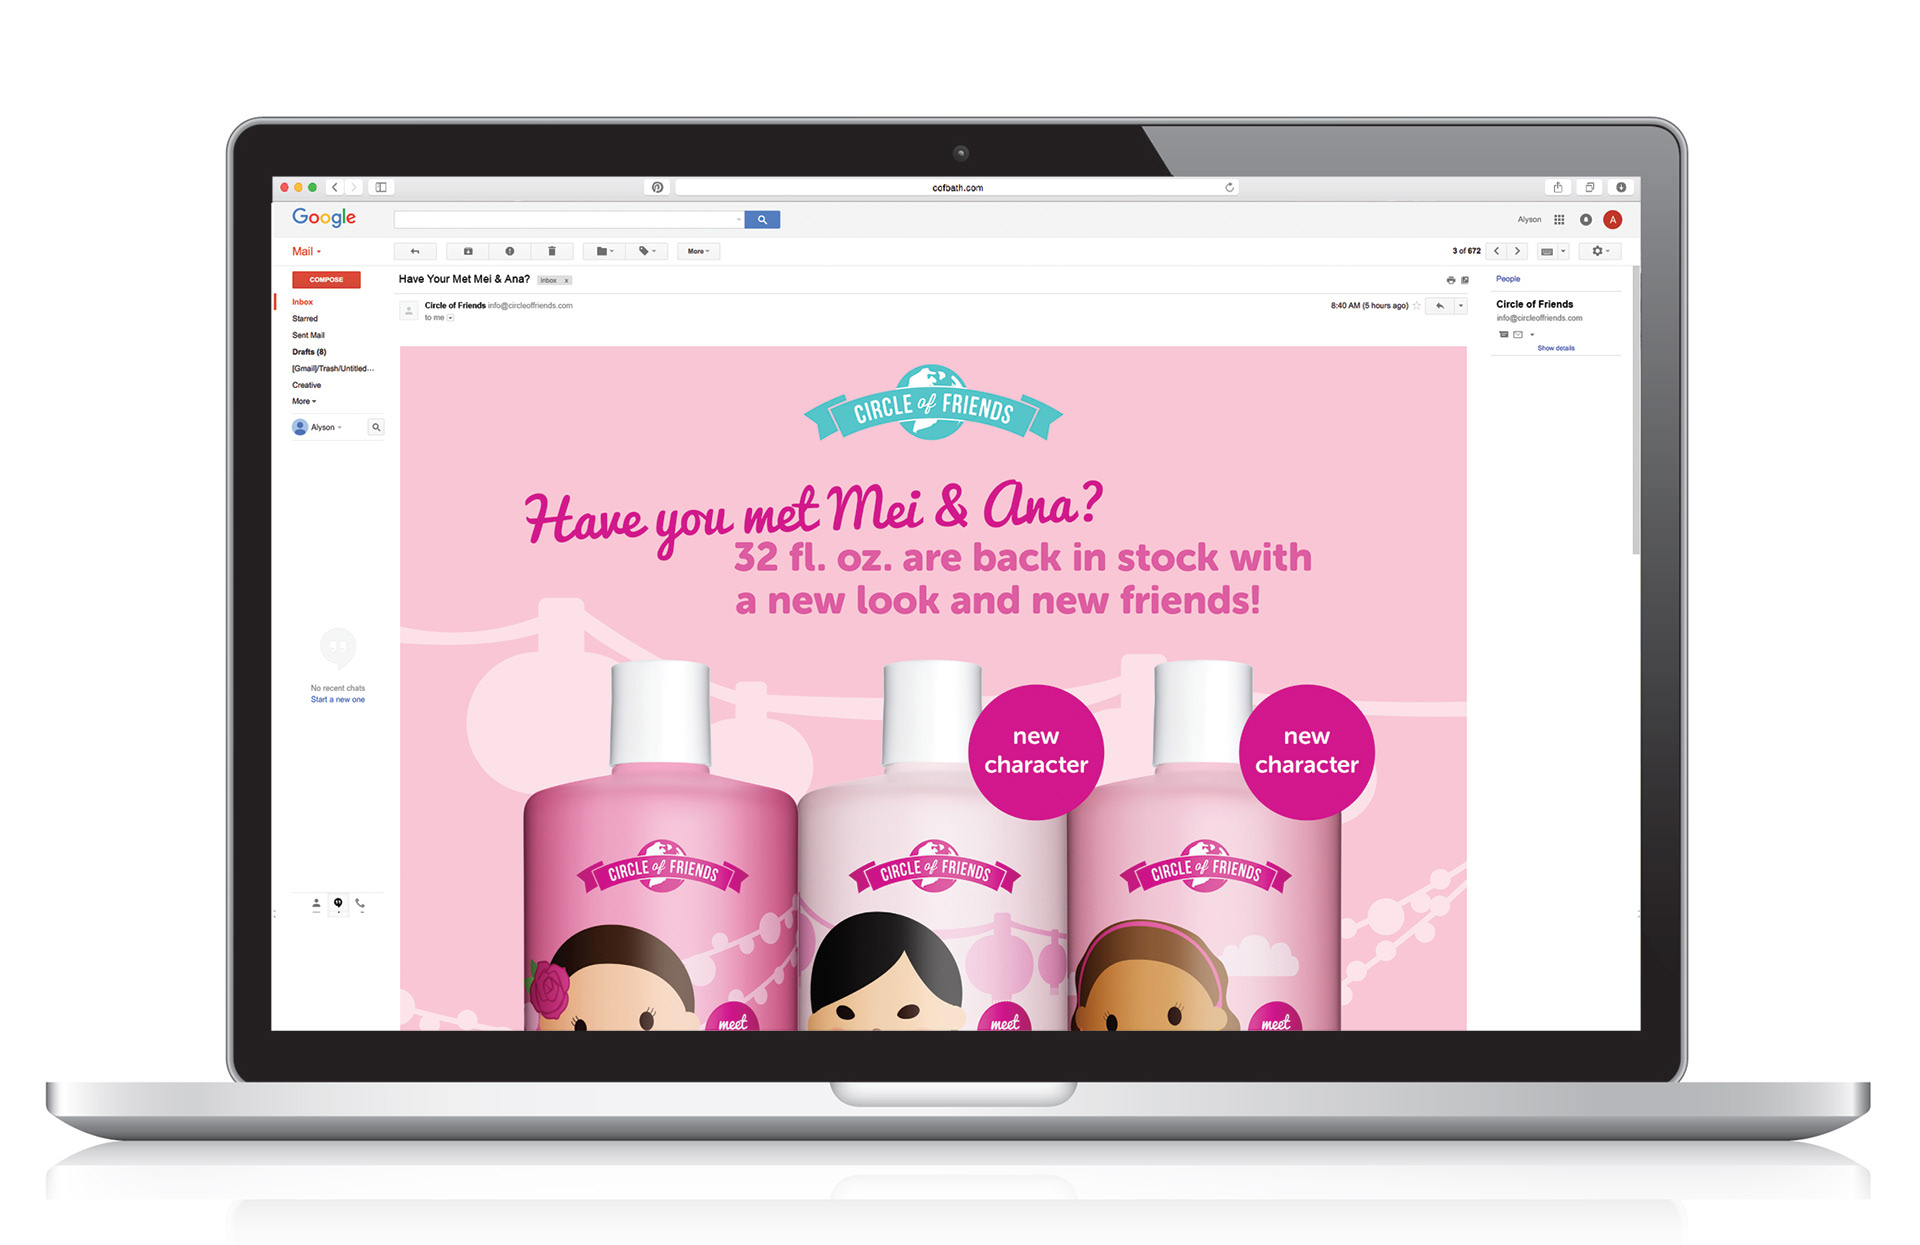
Task: Remove the Inbox label from the email
Action: pyautogui.click(x=566, y=281)
